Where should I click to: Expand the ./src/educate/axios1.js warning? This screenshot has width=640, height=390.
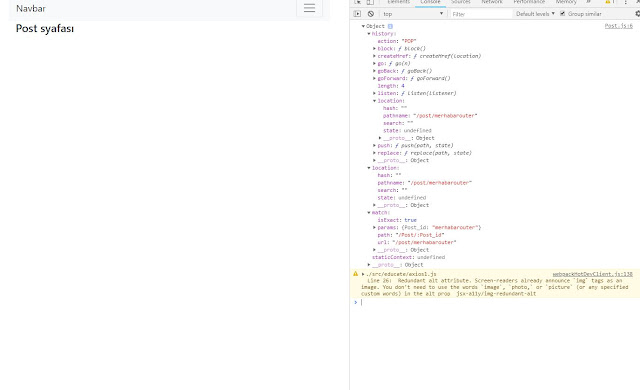[x=363, y=274]
